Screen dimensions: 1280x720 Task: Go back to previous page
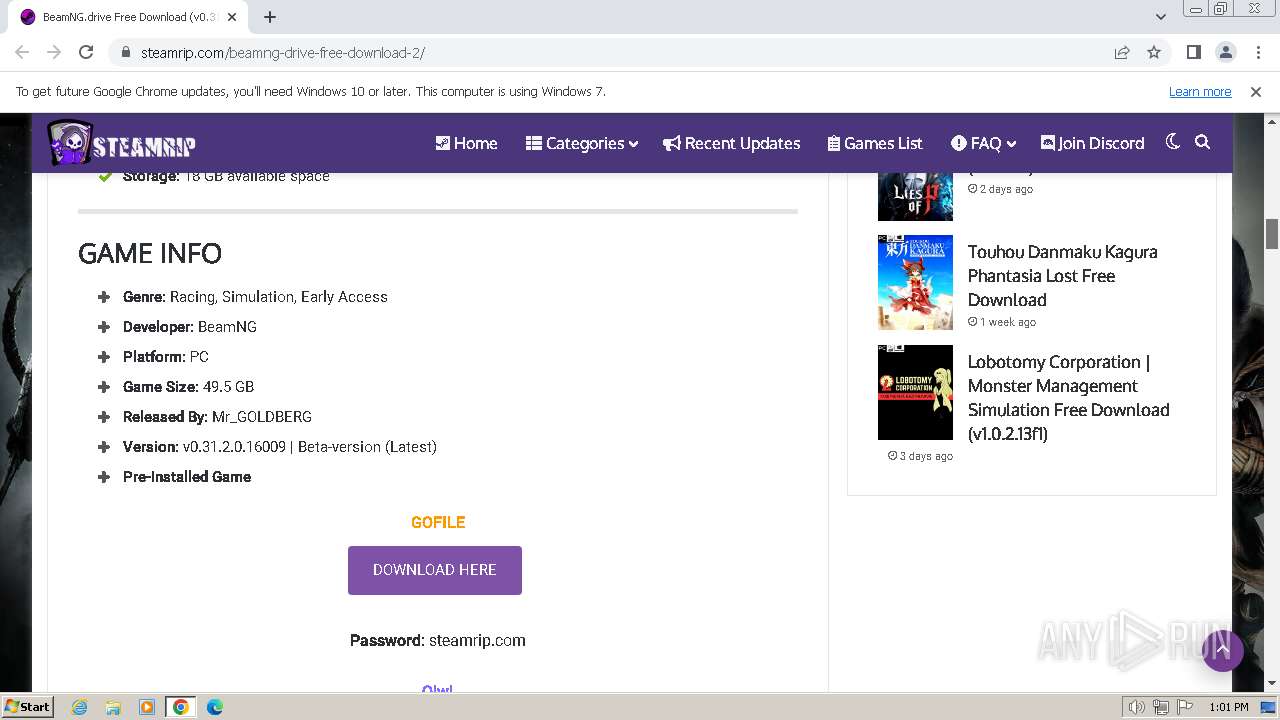tap(22, 52)
